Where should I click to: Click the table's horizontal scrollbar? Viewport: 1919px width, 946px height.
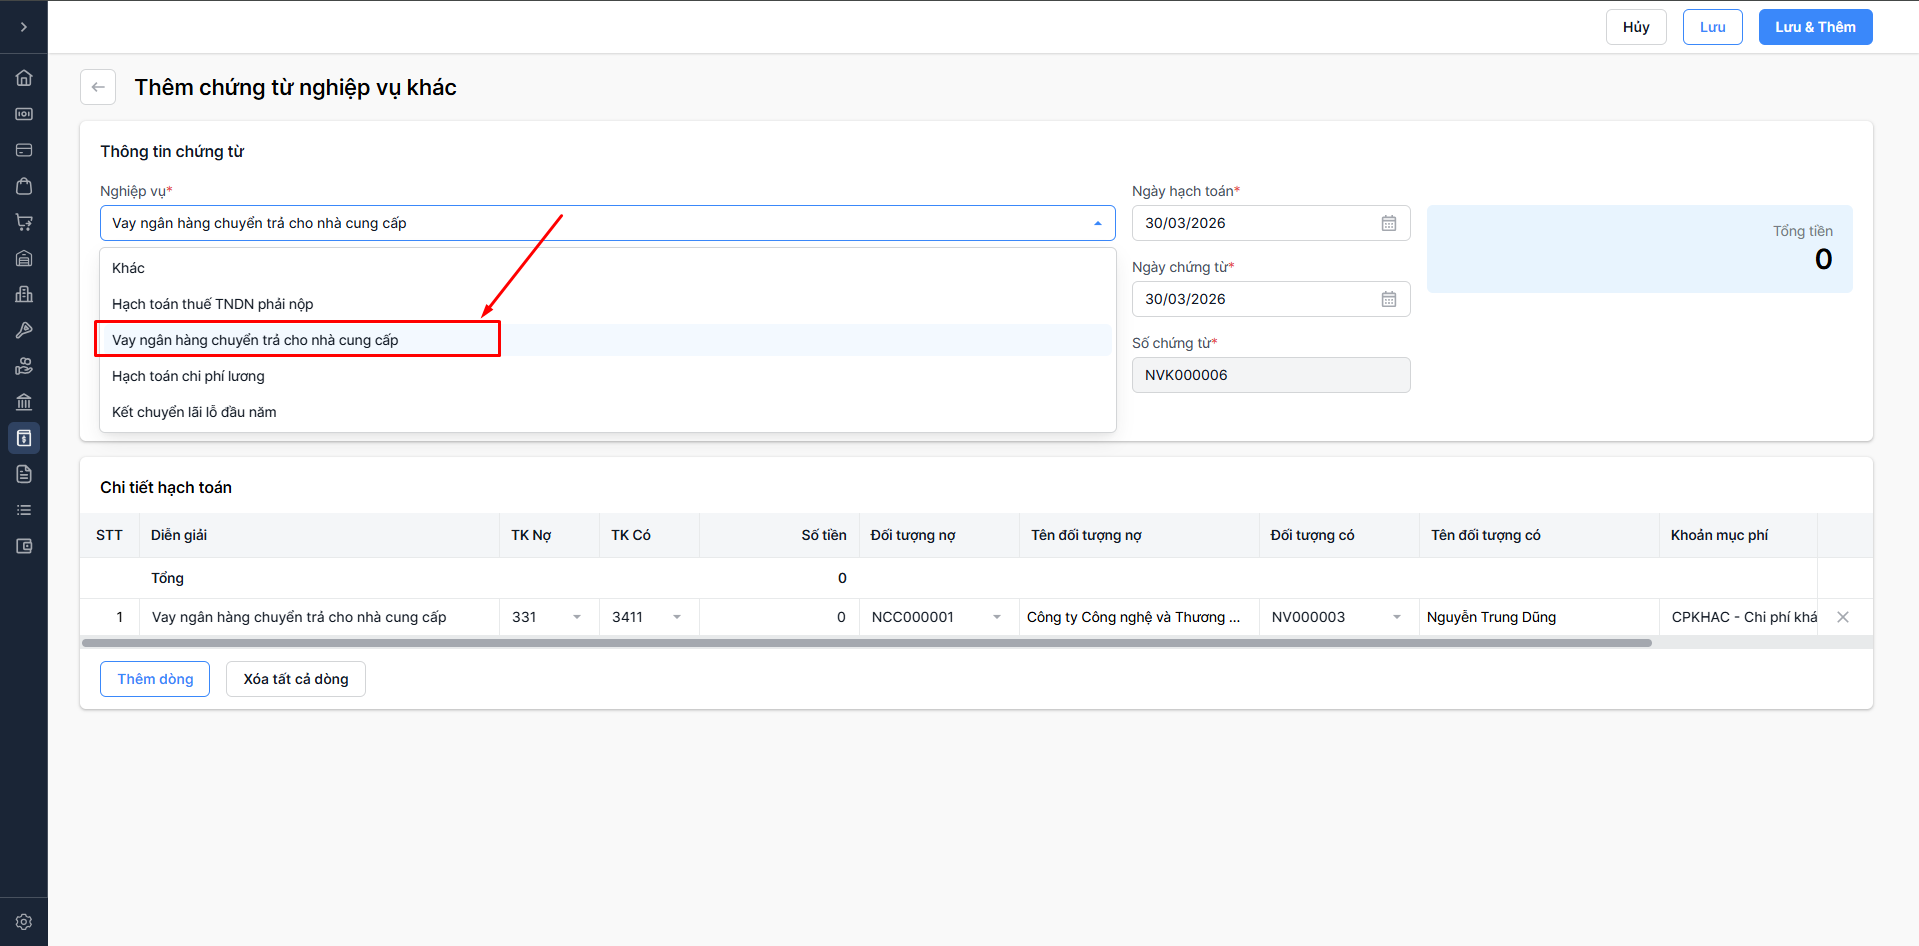click(x=866, y=643)
